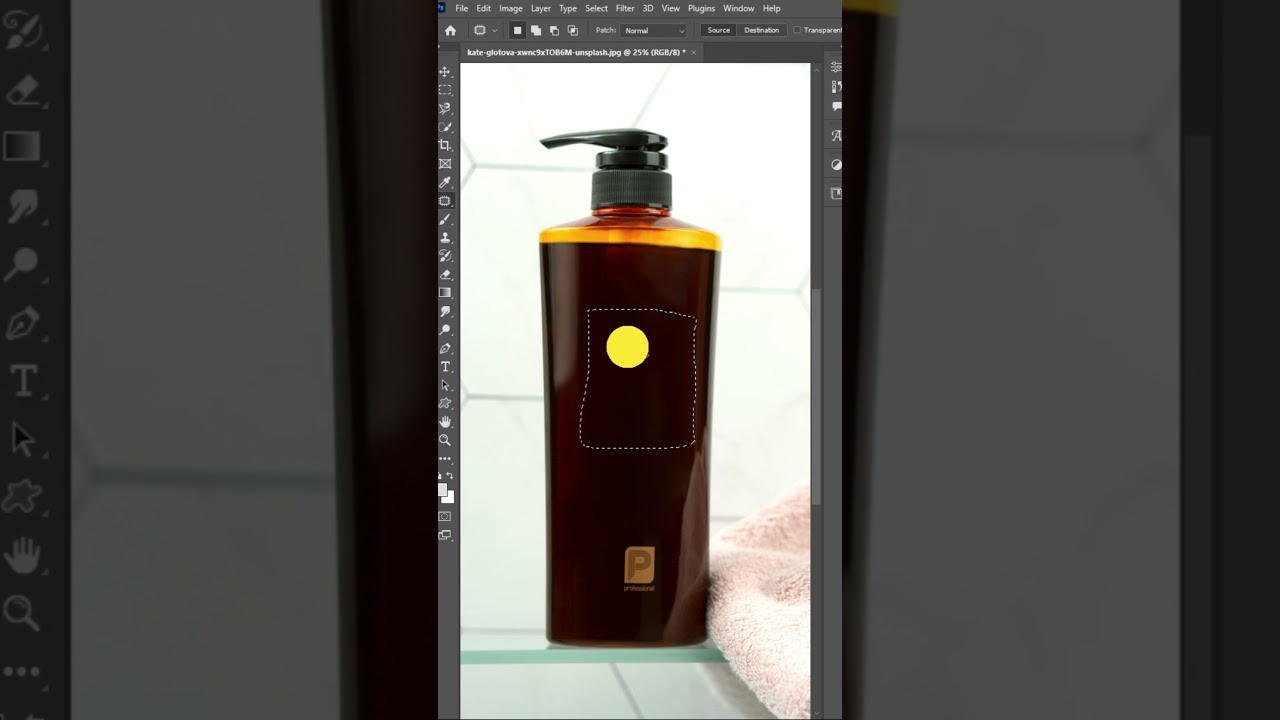The image size is (1280, 720).
Task: Select the Patch tool in the toolbar
Action: coord(445,201)
